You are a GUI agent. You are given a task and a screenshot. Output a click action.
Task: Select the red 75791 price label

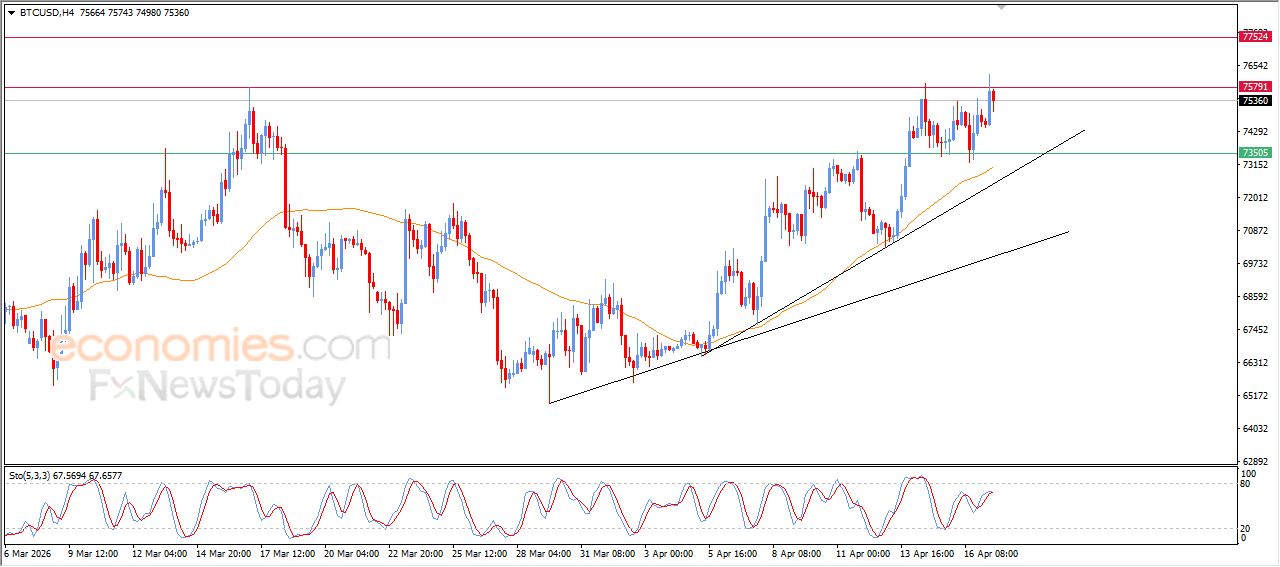click(1254, 87)
